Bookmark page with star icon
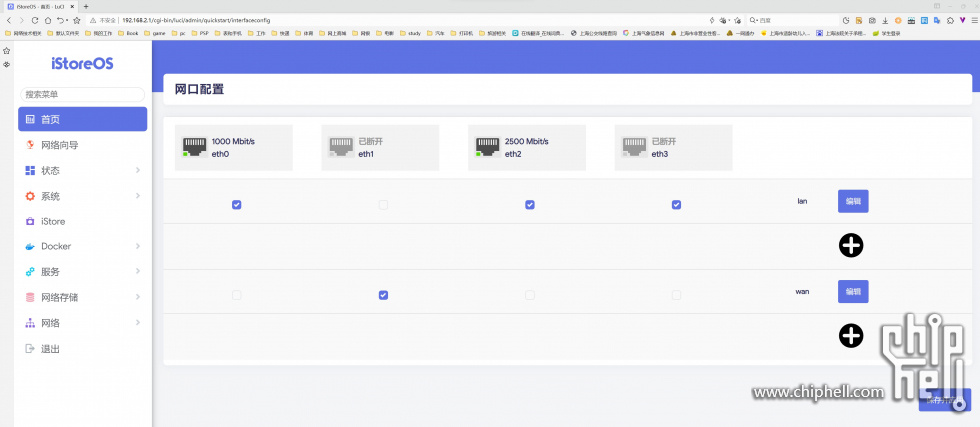This screenshot has height=427, width=980. click(77, 20)
